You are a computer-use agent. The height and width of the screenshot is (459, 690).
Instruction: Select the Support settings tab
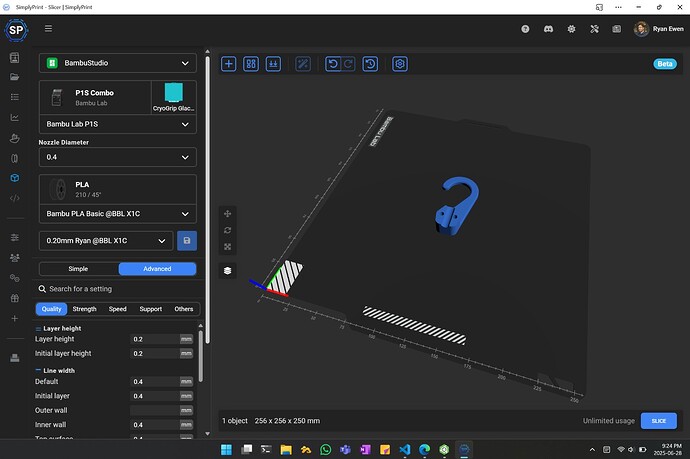[150, 309]
